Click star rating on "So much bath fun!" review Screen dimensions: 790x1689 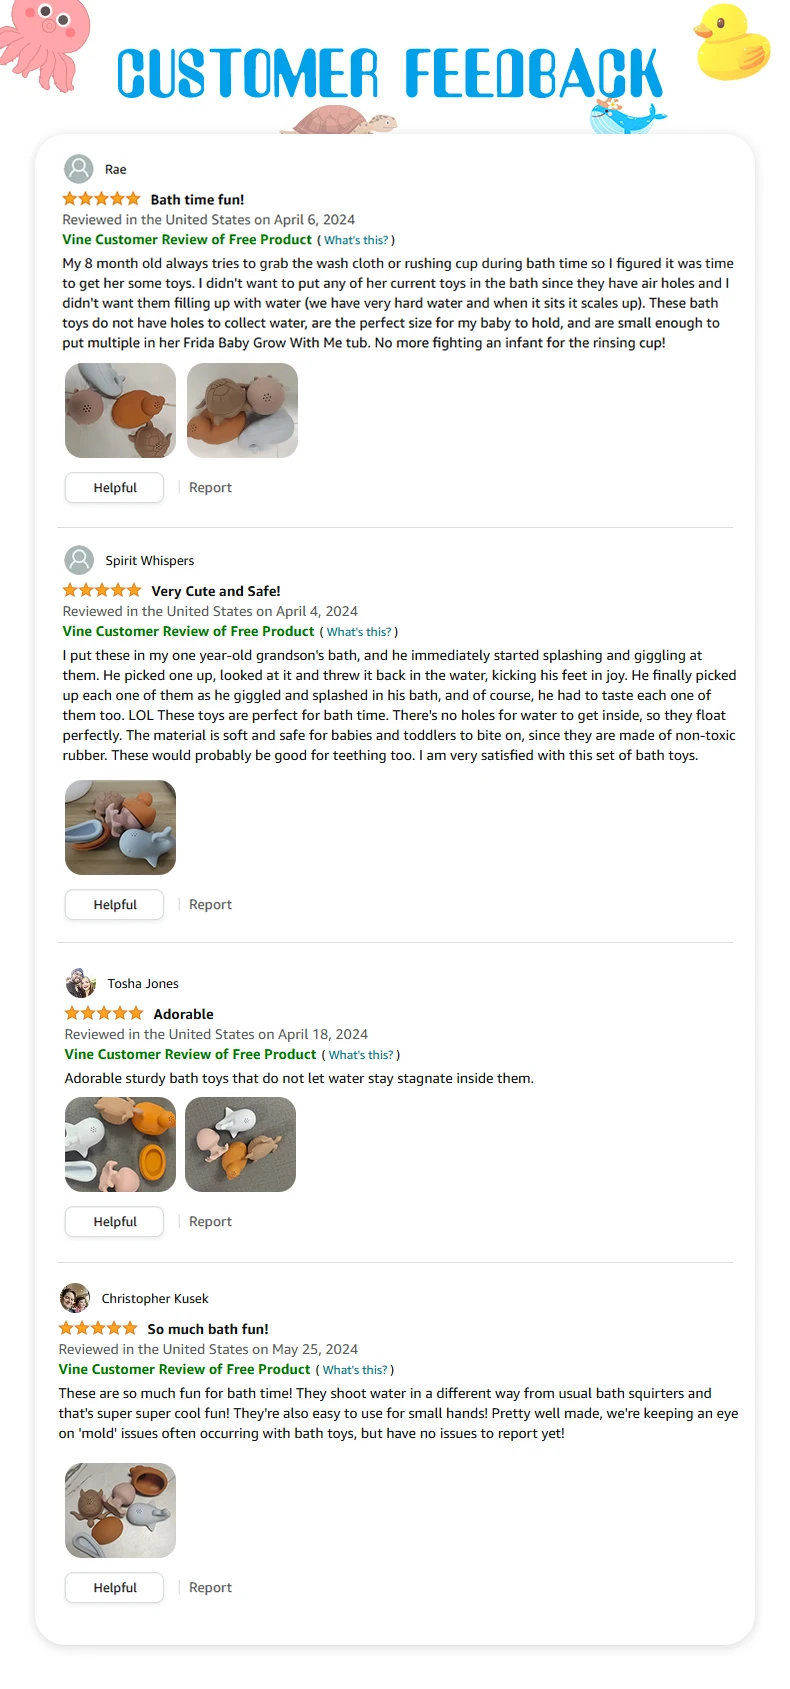97,1328
